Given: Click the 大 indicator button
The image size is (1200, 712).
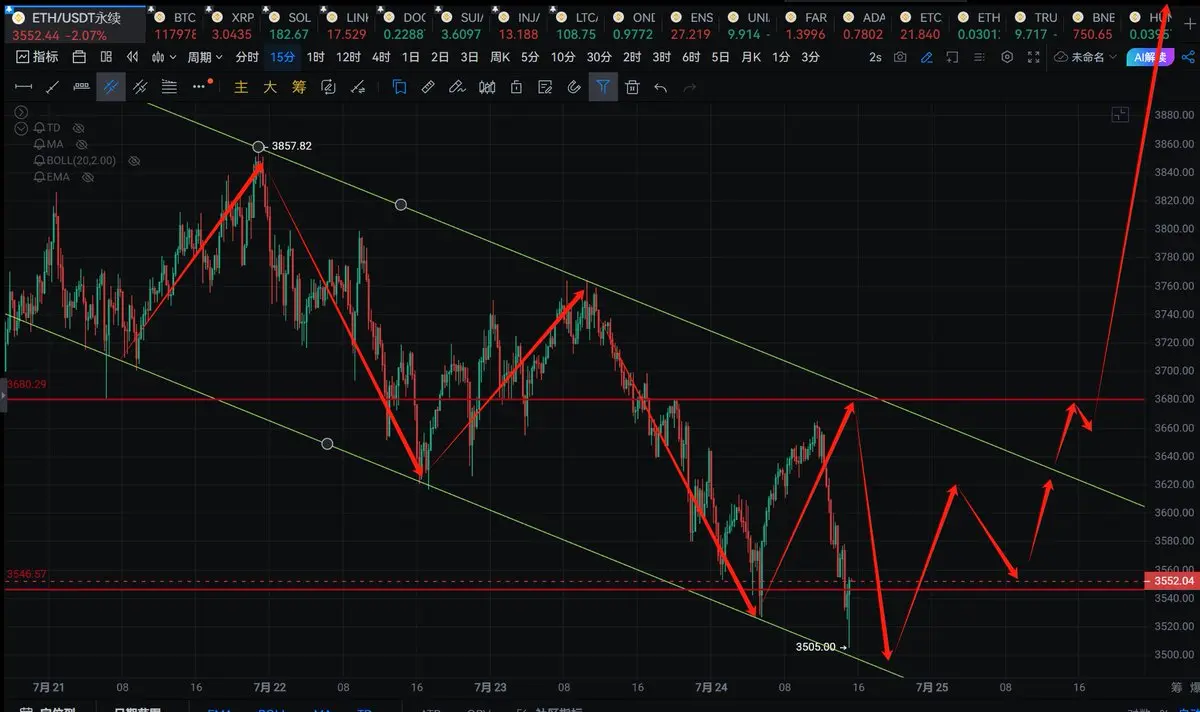Looking at the screenshot, I should [x=270, y=87].
